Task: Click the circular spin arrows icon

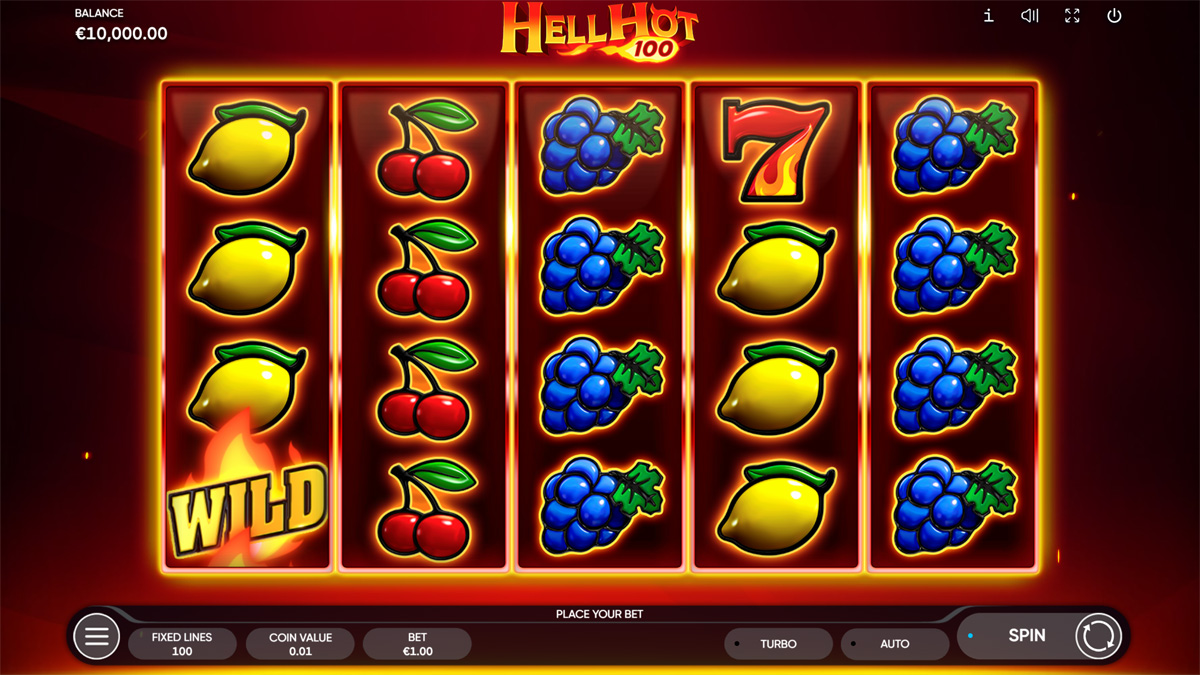Action: 1098,636
